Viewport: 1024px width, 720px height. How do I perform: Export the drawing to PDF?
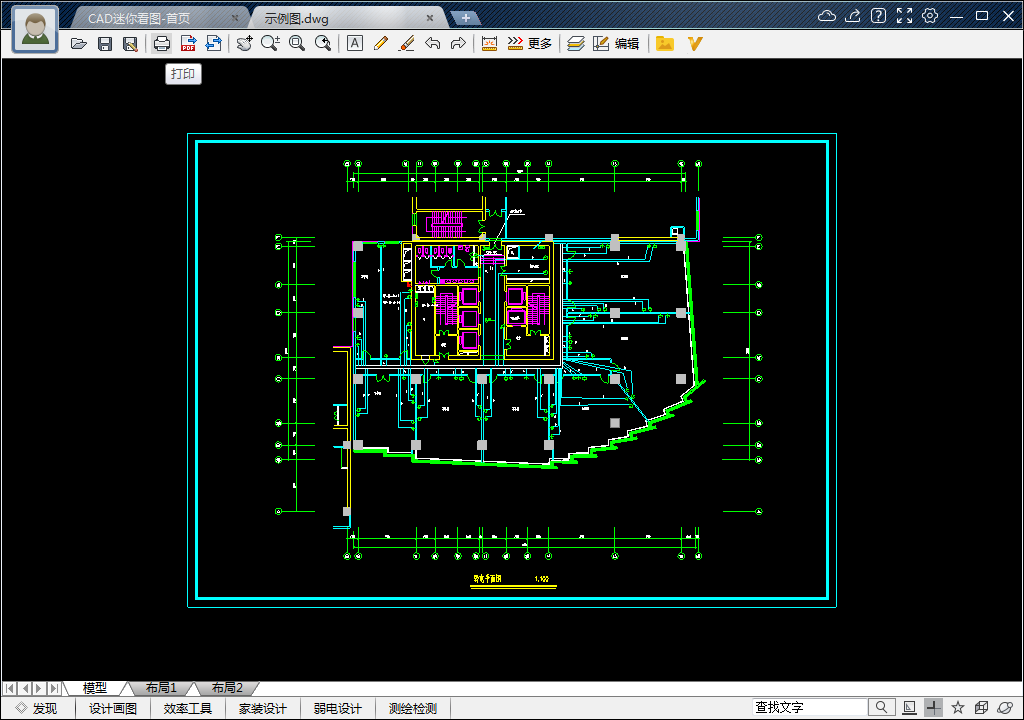187,43
